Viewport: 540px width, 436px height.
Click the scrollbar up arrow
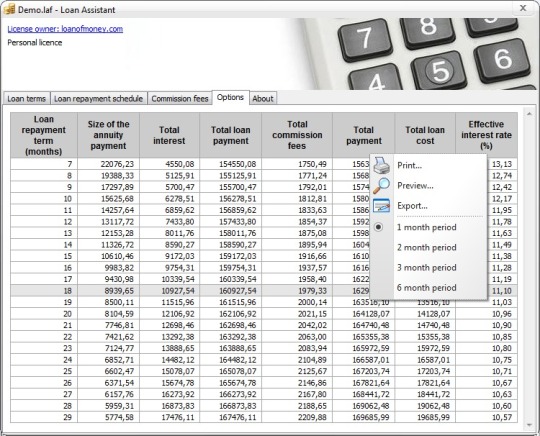529,114
